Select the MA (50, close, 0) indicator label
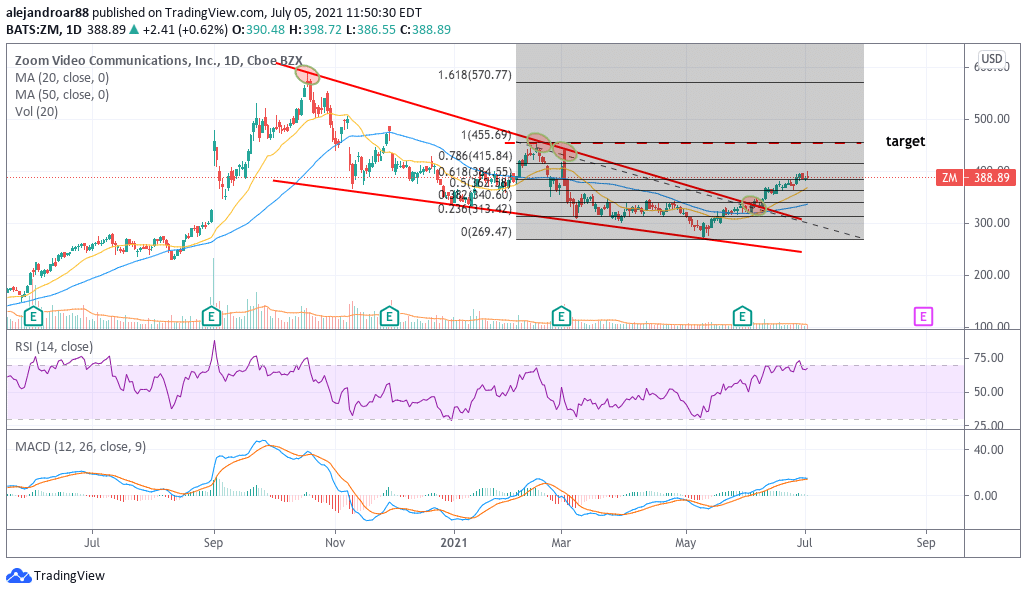Screen dimensions: 1027x594 (62, 94)
